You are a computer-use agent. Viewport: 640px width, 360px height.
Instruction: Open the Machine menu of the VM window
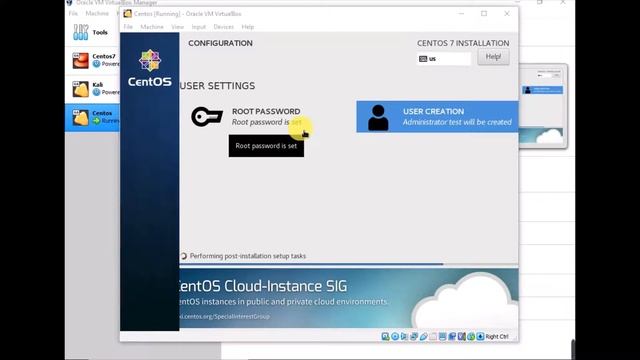(152, 27)
